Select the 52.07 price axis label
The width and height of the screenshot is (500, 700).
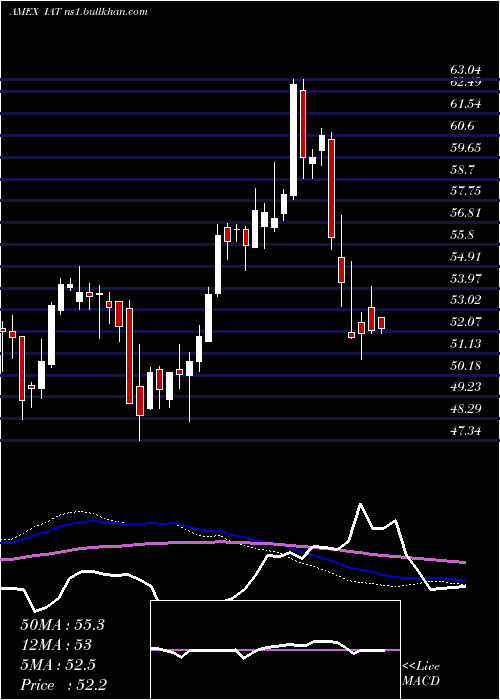(466, 322)
